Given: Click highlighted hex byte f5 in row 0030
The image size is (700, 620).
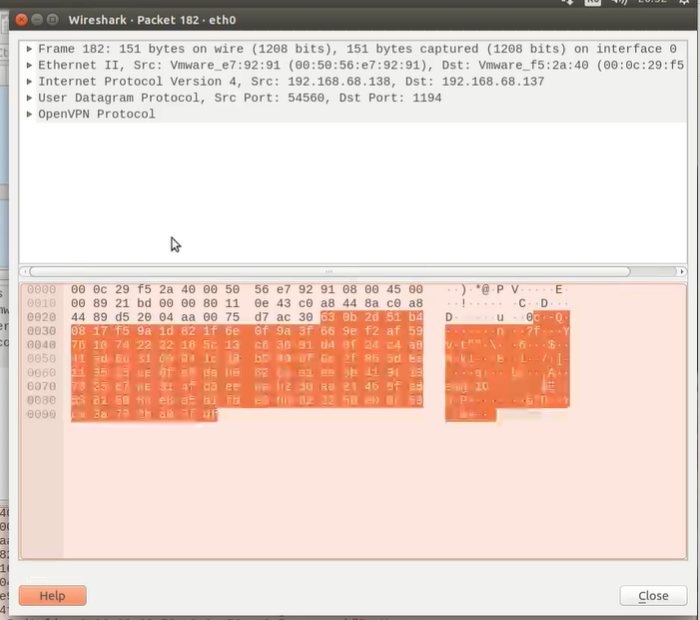Looking at the screenshot, I should 122,331.
